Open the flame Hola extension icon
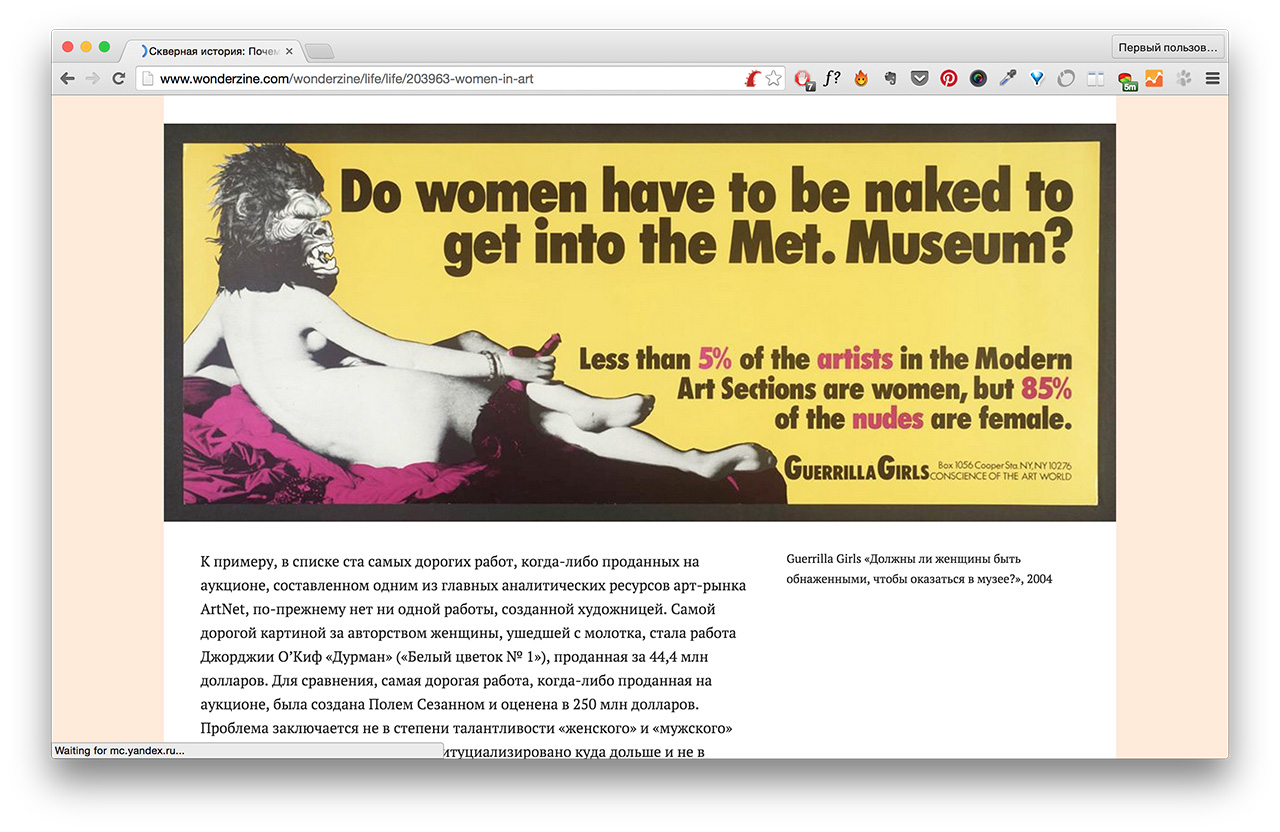 tap(861, 79)
